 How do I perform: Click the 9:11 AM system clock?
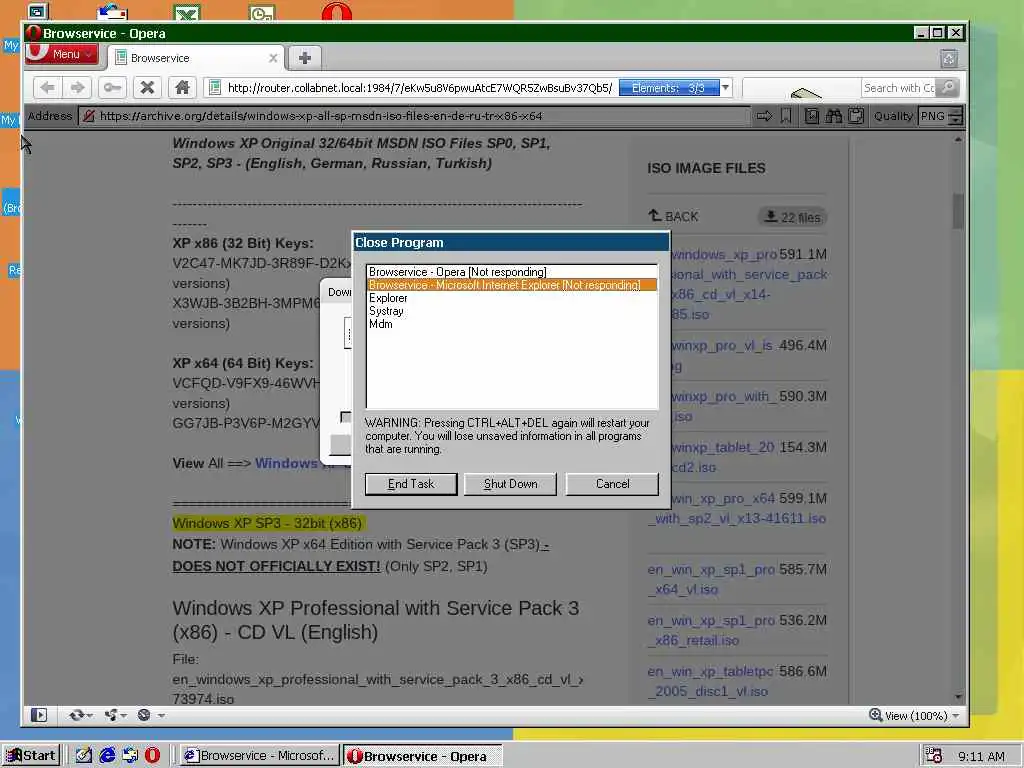[x=981, y=756]
